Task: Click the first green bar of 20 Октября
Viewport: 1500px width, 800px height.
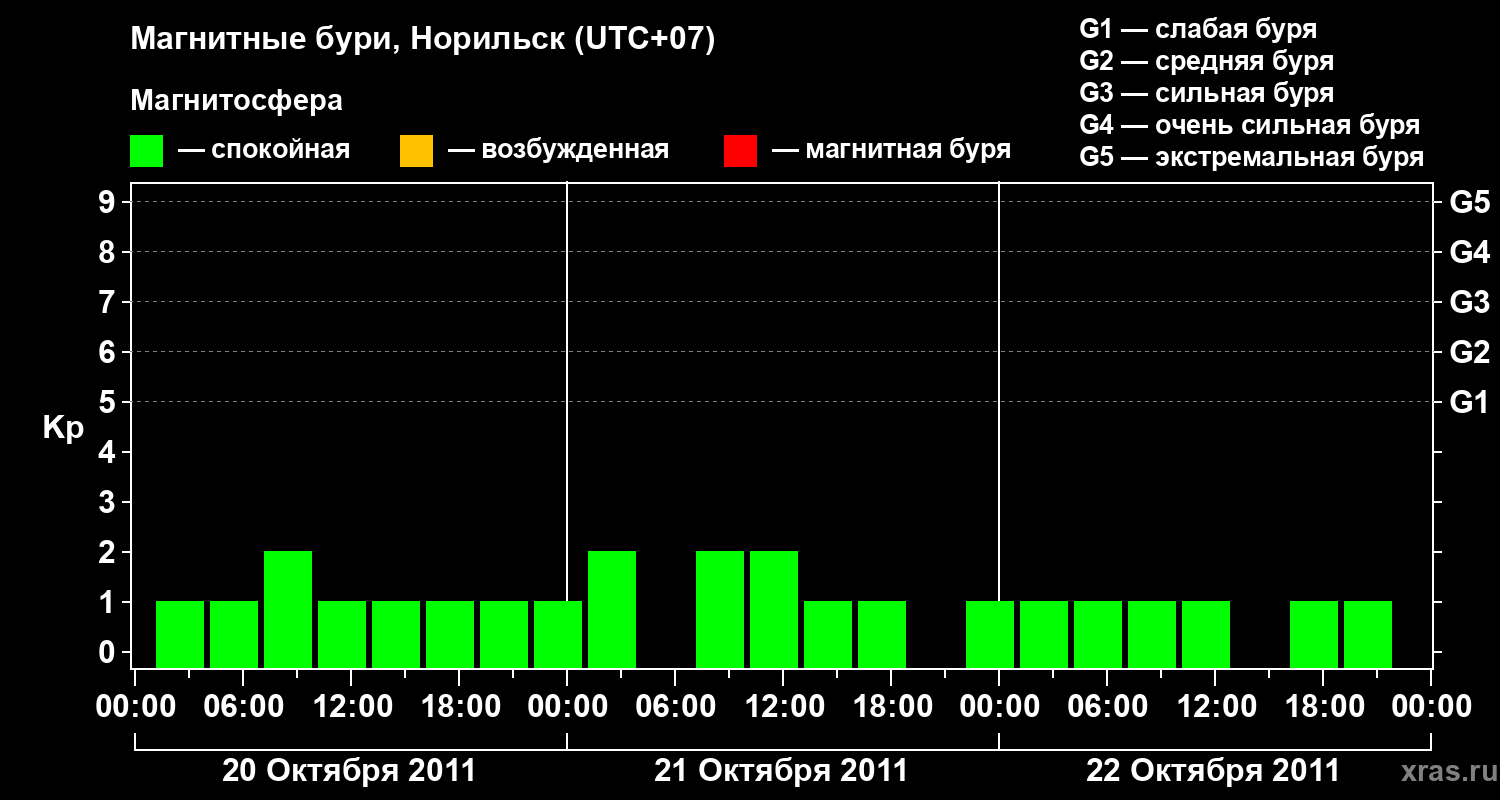Action: pos(180,634)
